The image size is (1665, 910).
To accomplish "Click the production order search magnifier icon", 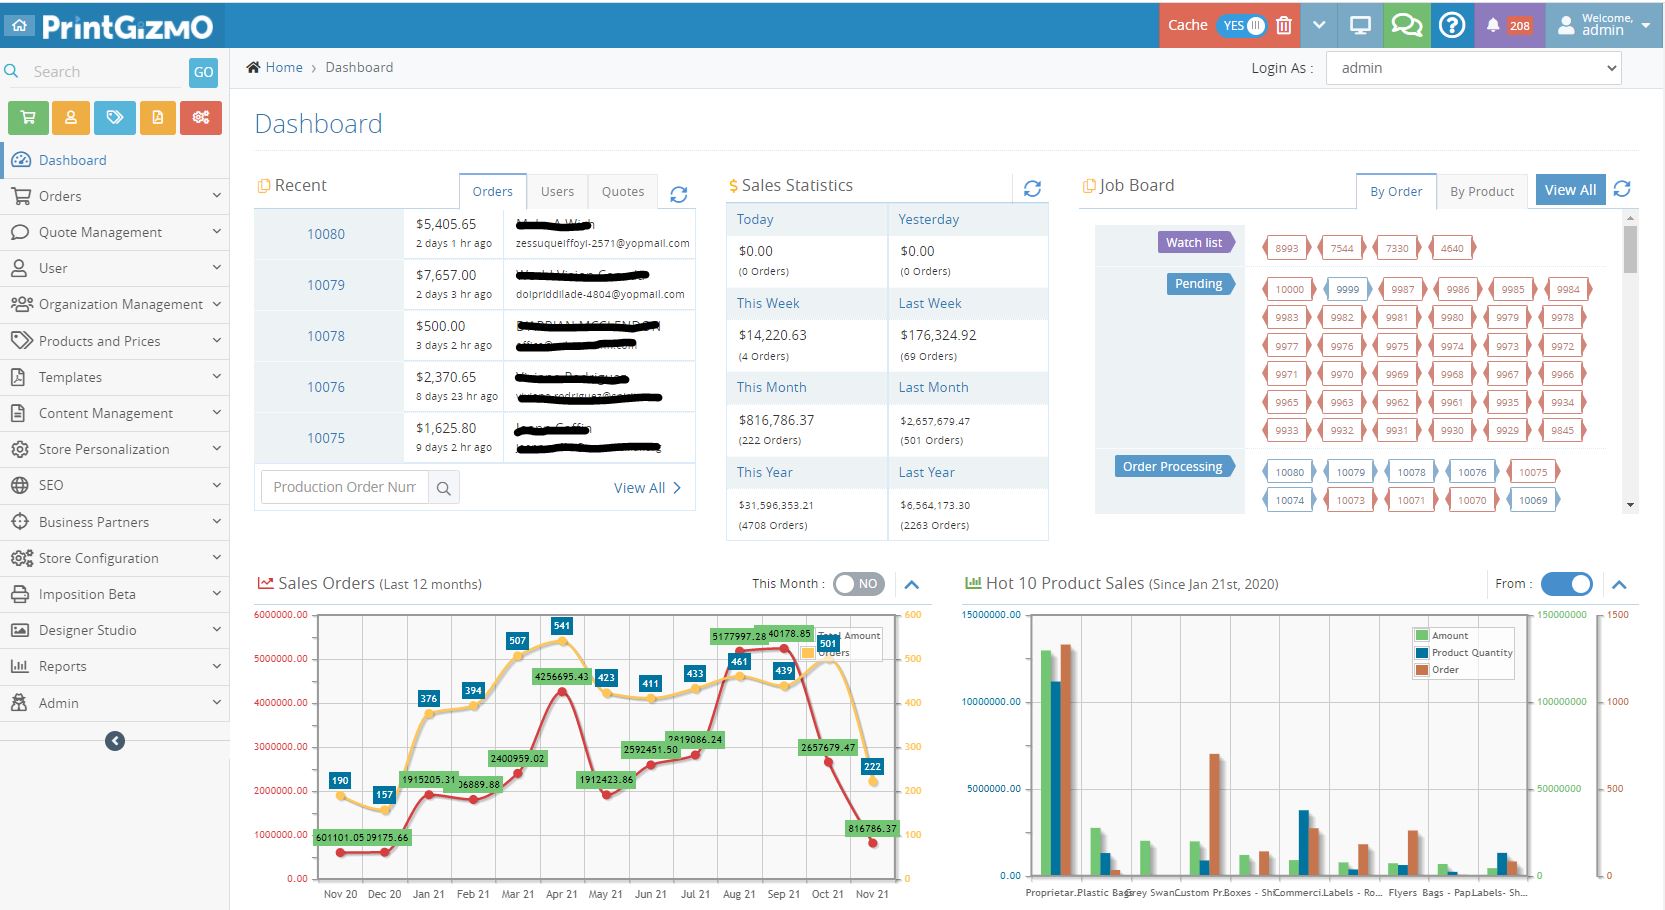I will pyautogui.click(x=444, y=488).
